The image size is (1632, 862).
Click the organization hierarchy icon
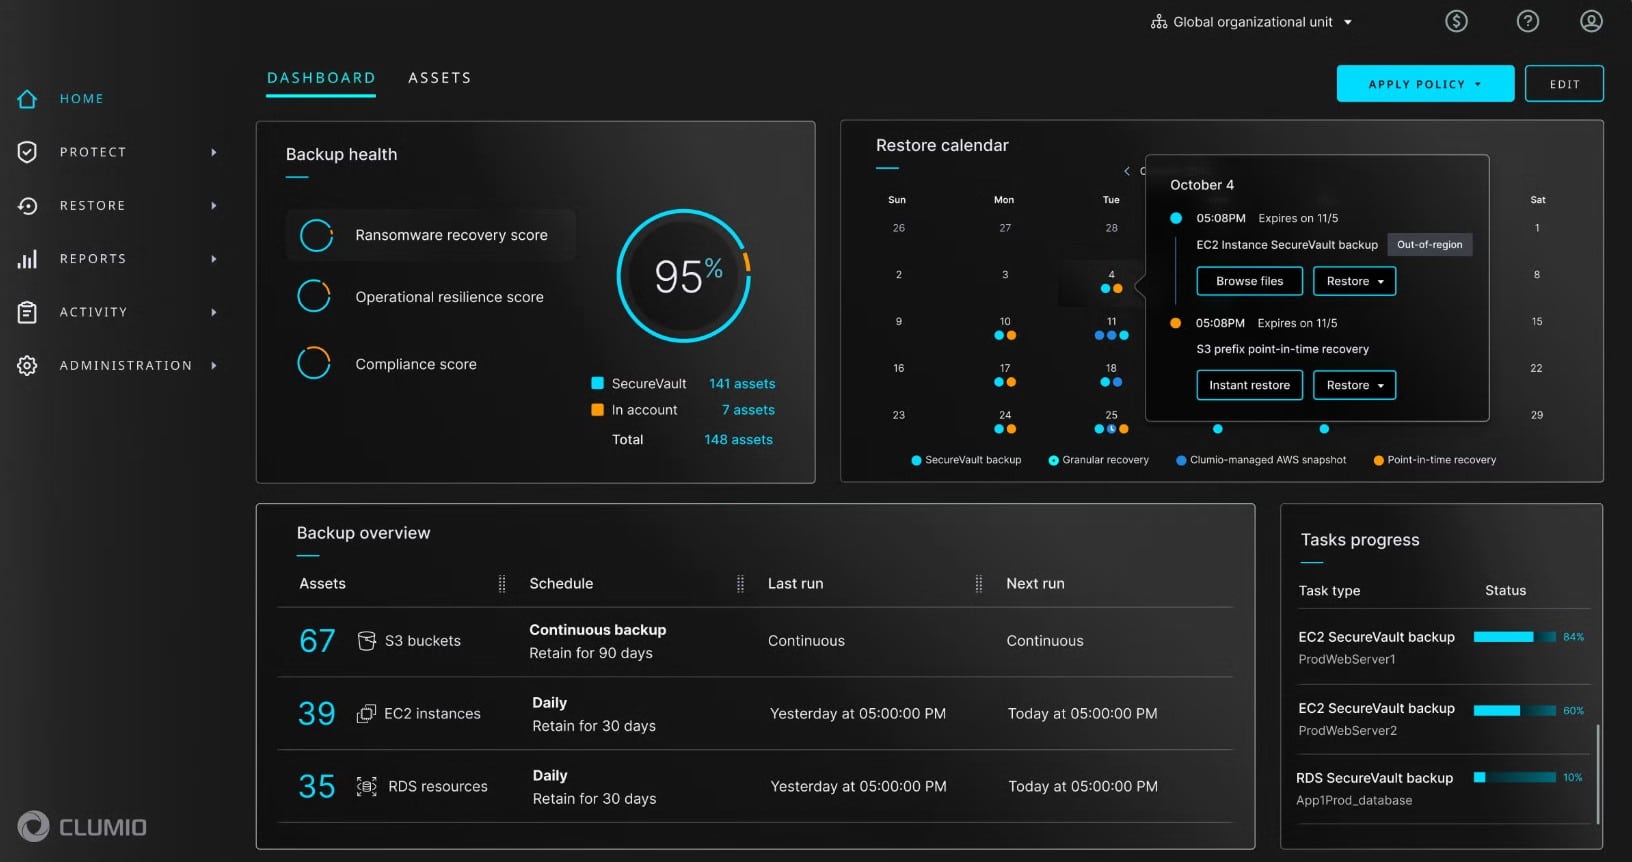[1159, 22]
